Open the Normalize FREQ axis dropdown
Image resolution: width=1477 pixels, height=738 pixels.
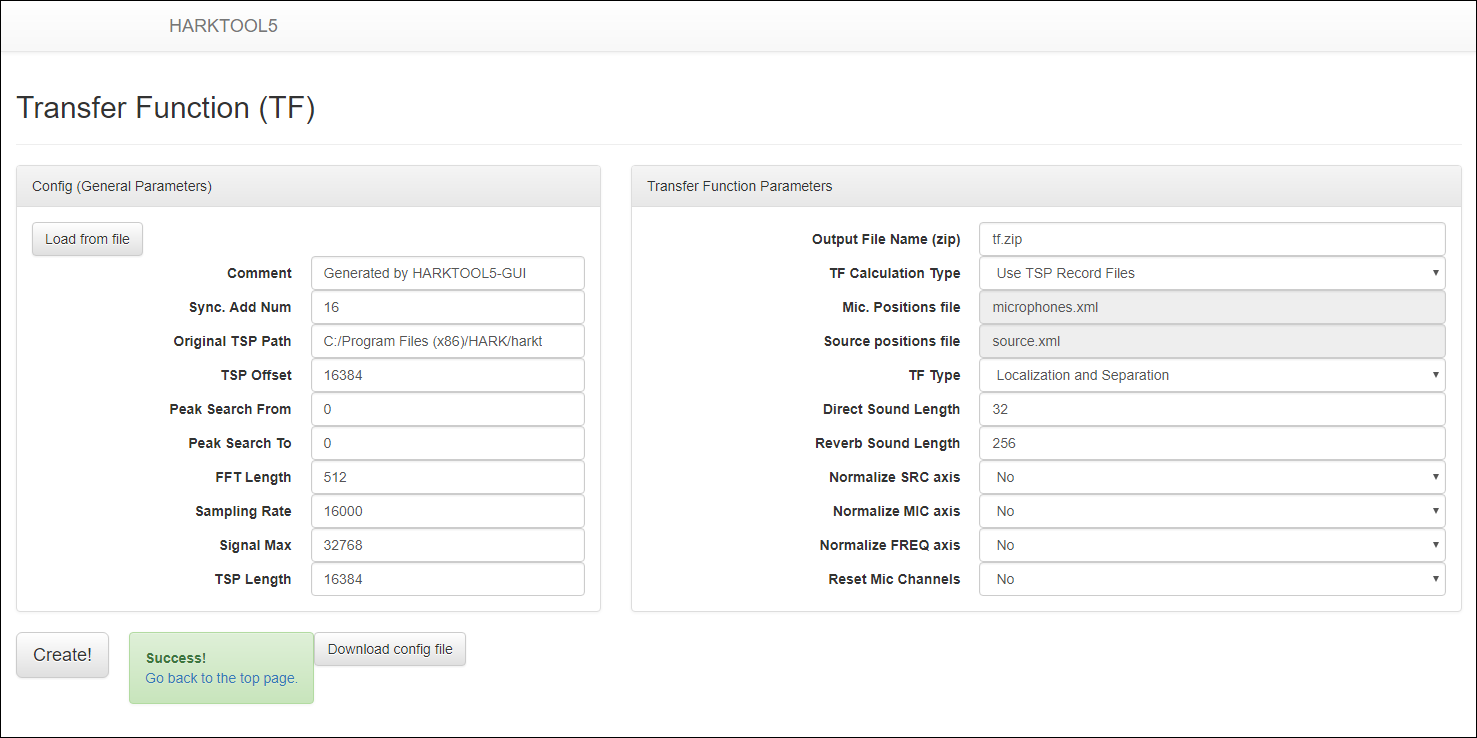1211,545
